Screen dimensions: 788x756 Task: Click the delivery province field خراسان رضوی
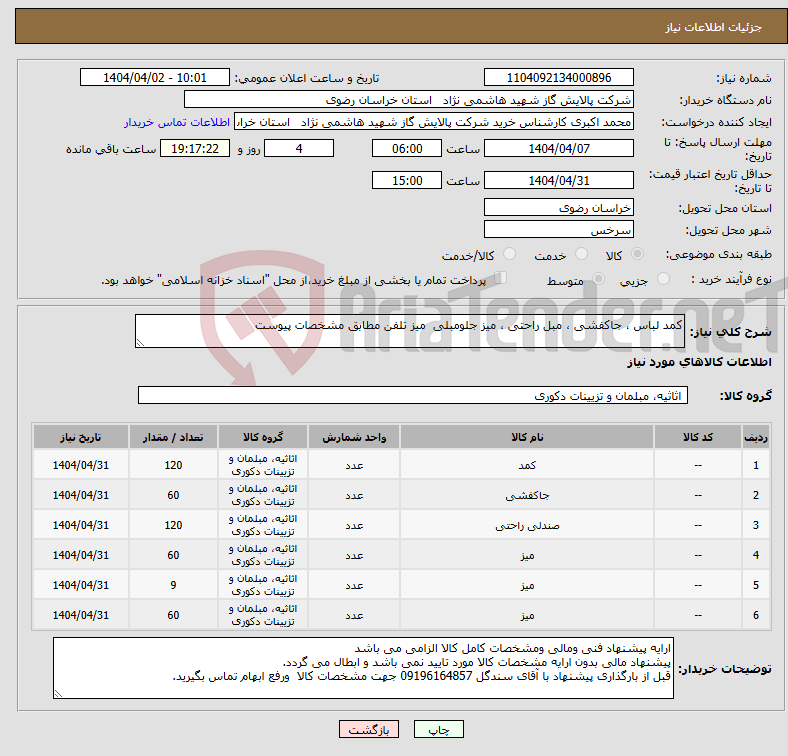(558, 207)
